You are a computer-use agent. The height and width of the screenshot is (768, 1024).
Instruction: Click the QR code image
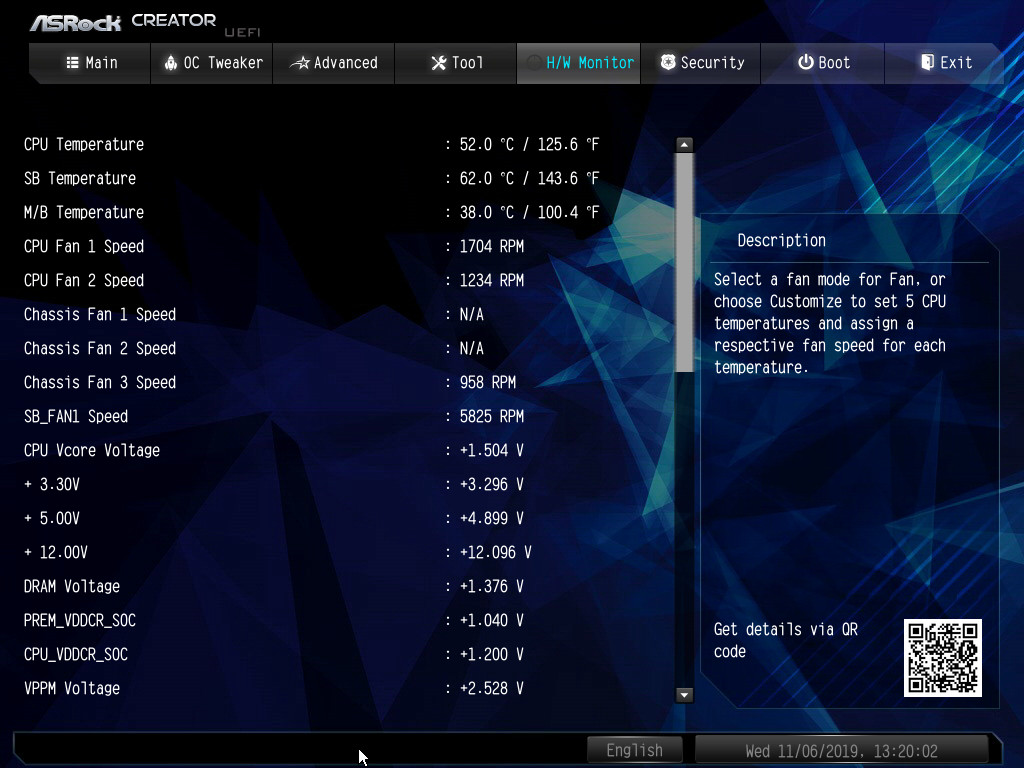tap(942, 657)
